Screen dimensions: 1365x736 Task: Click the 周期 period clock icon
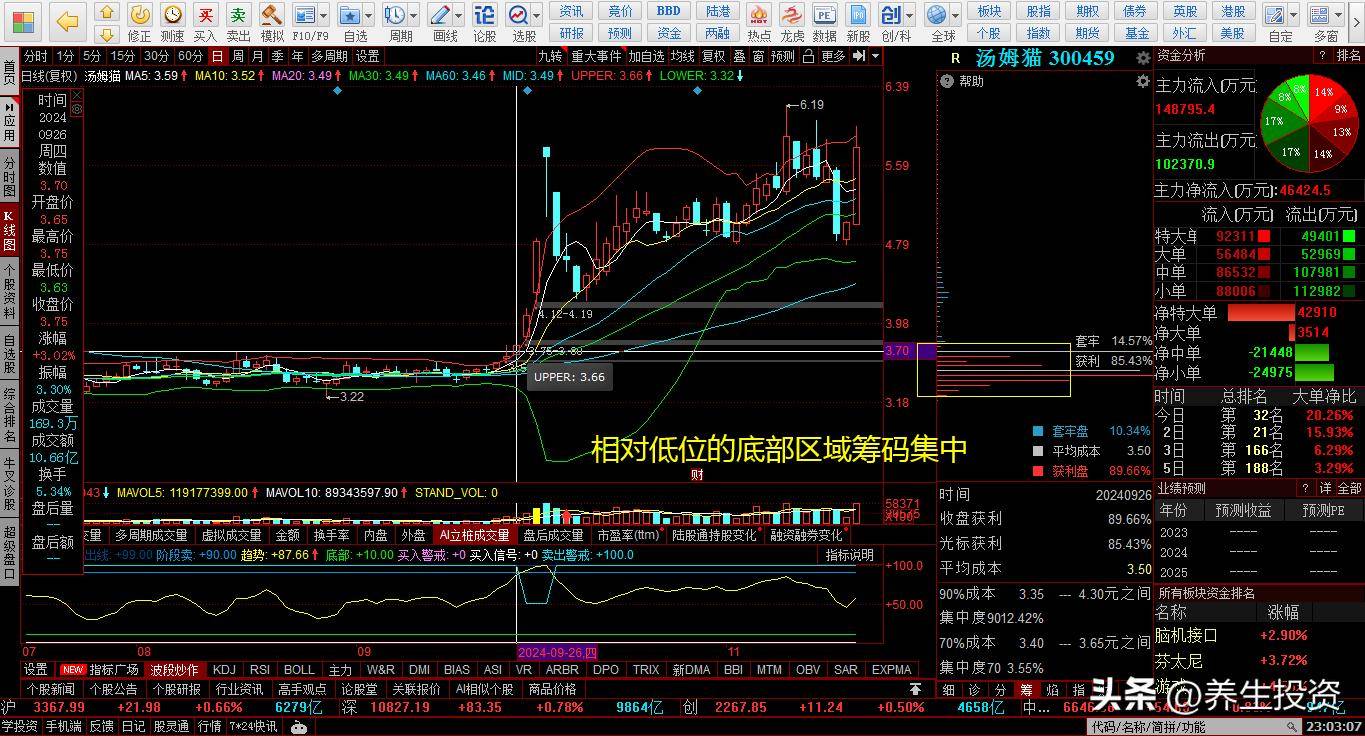click(x=395, y=15)
